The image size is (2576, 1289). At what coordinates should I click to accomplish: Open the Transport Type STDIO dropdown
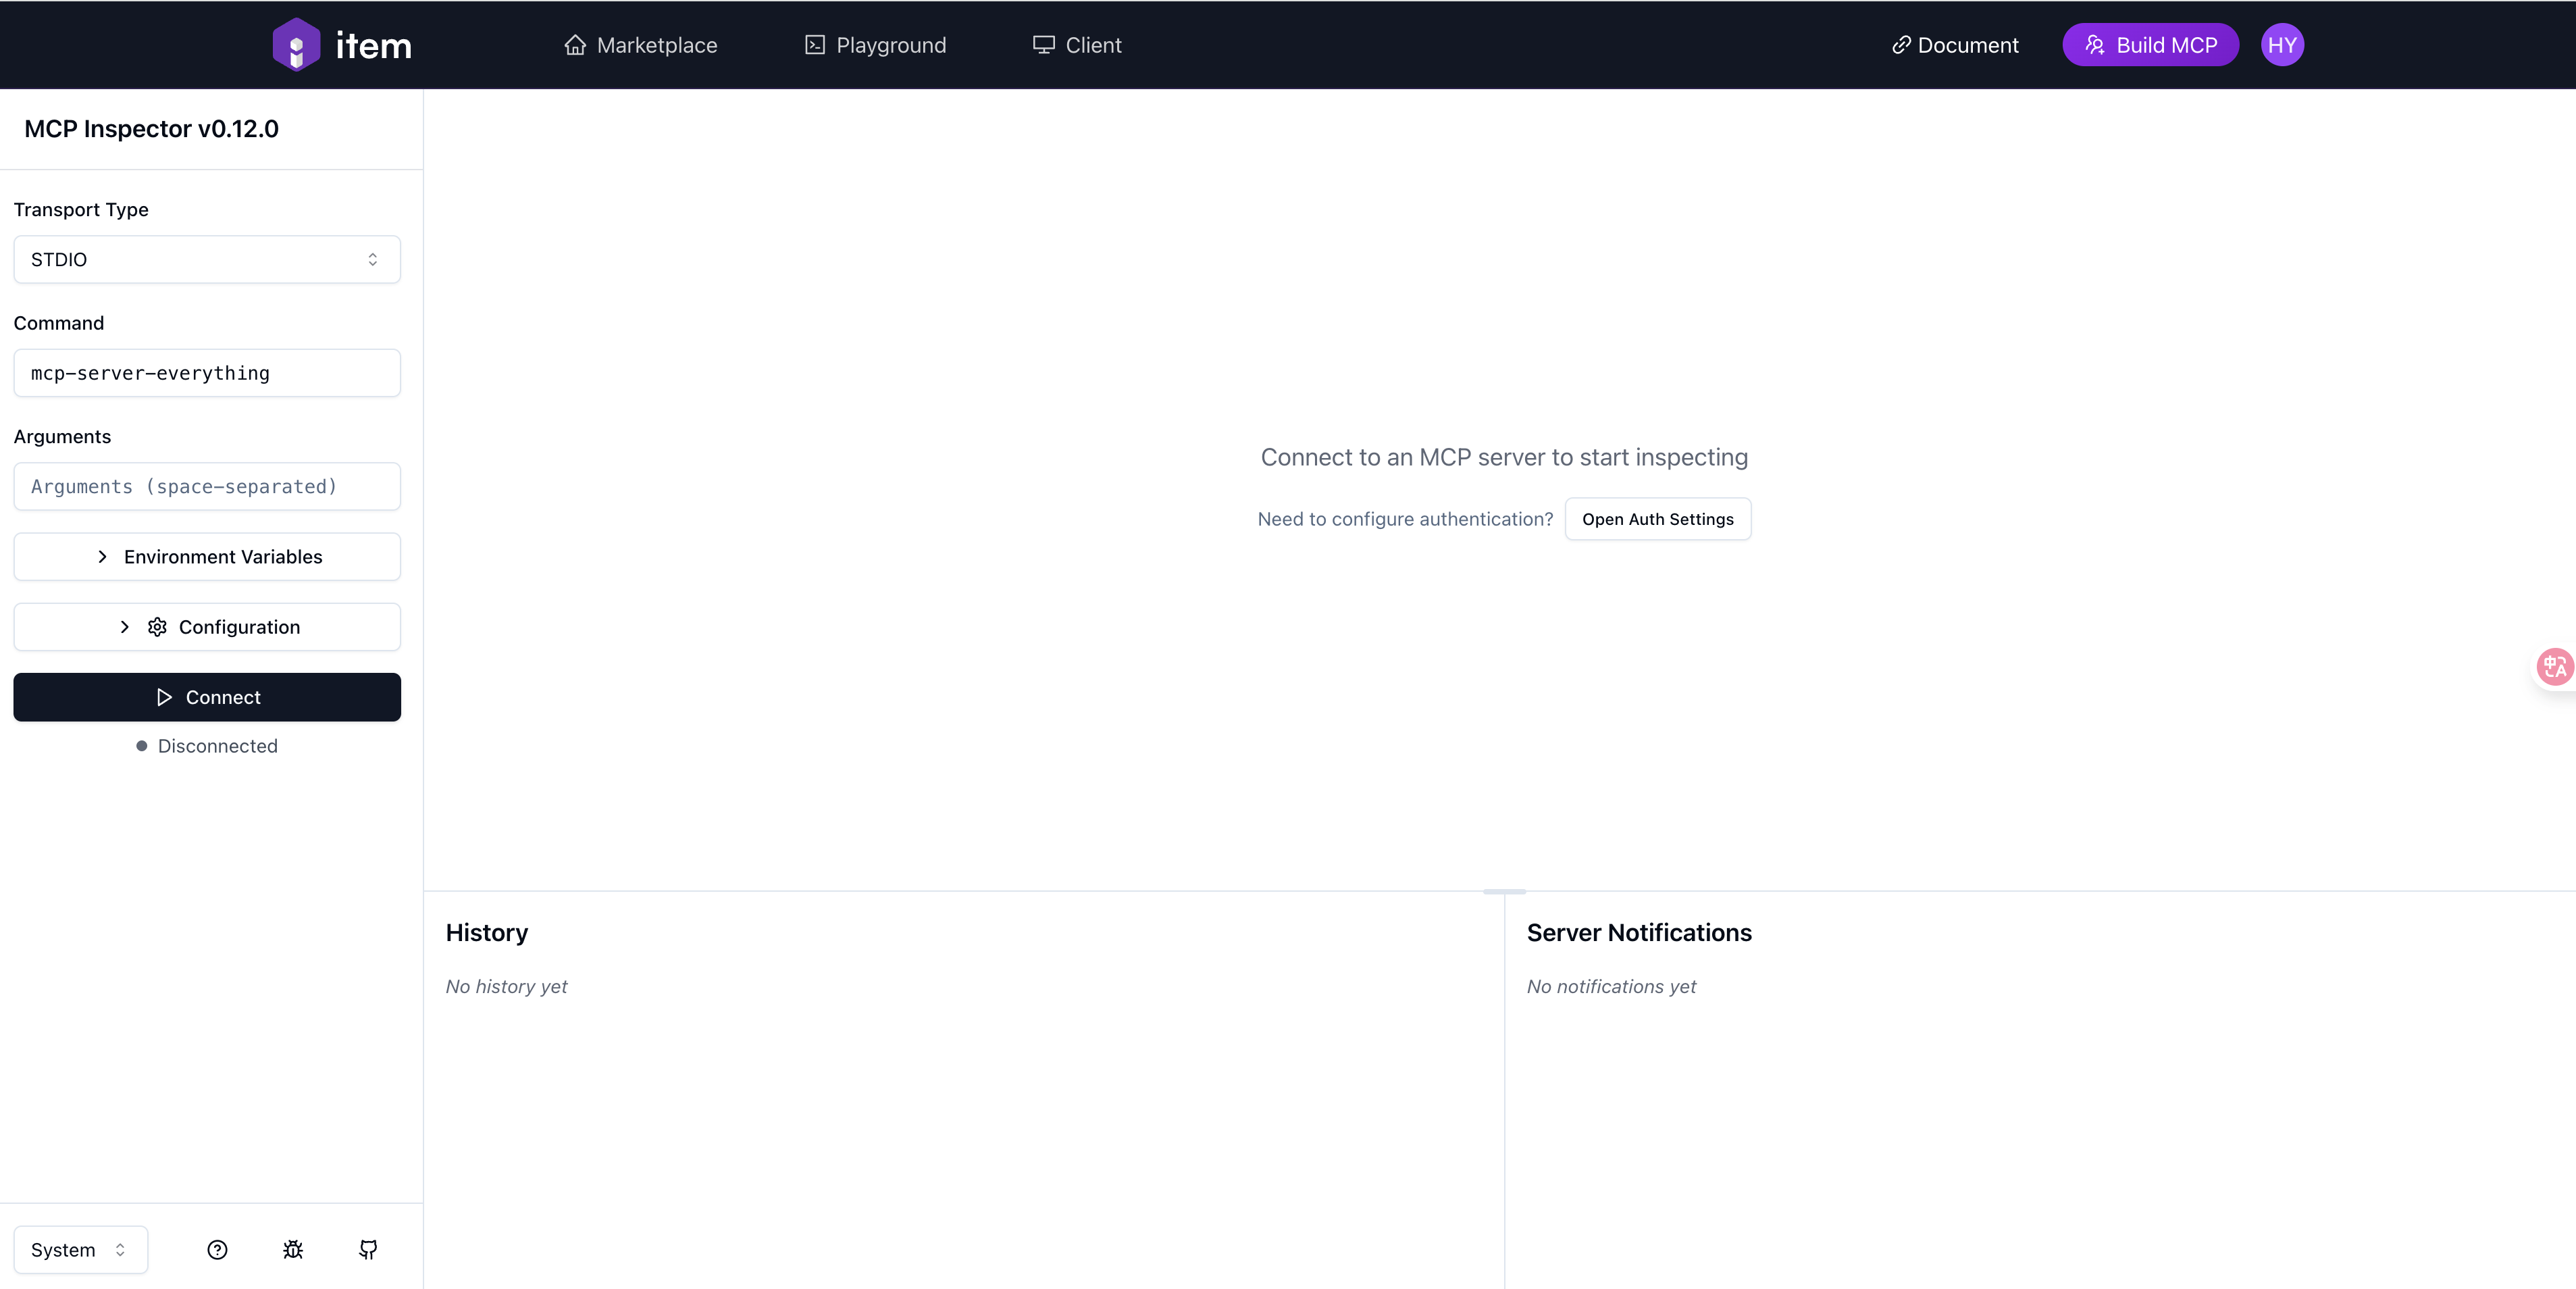click(x=207, y=260)
